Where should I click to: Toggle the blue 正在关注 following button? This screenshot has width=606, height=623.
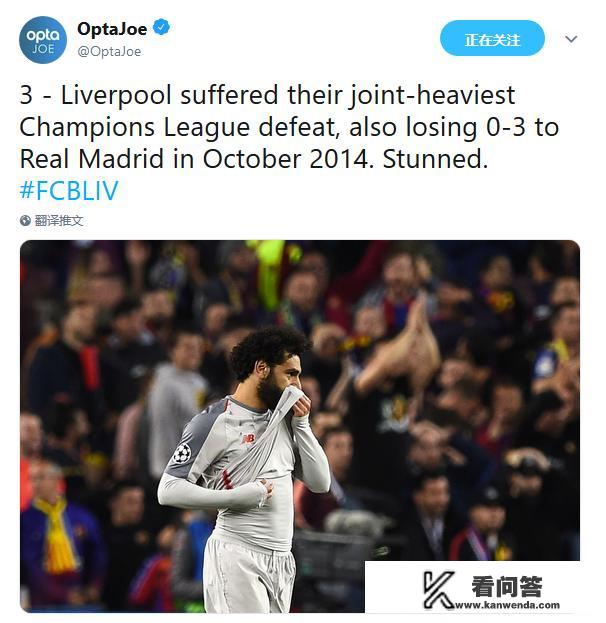[x=492, y=39]
